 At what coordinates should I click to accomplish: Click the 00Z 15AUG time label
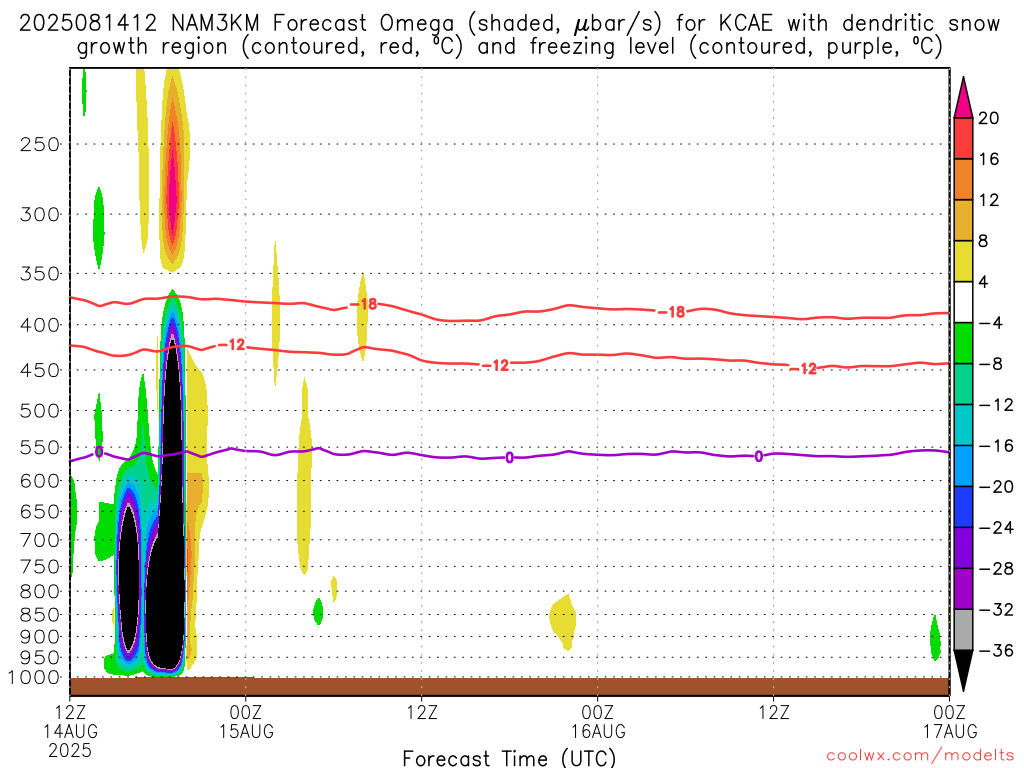[x=246, y=721]
